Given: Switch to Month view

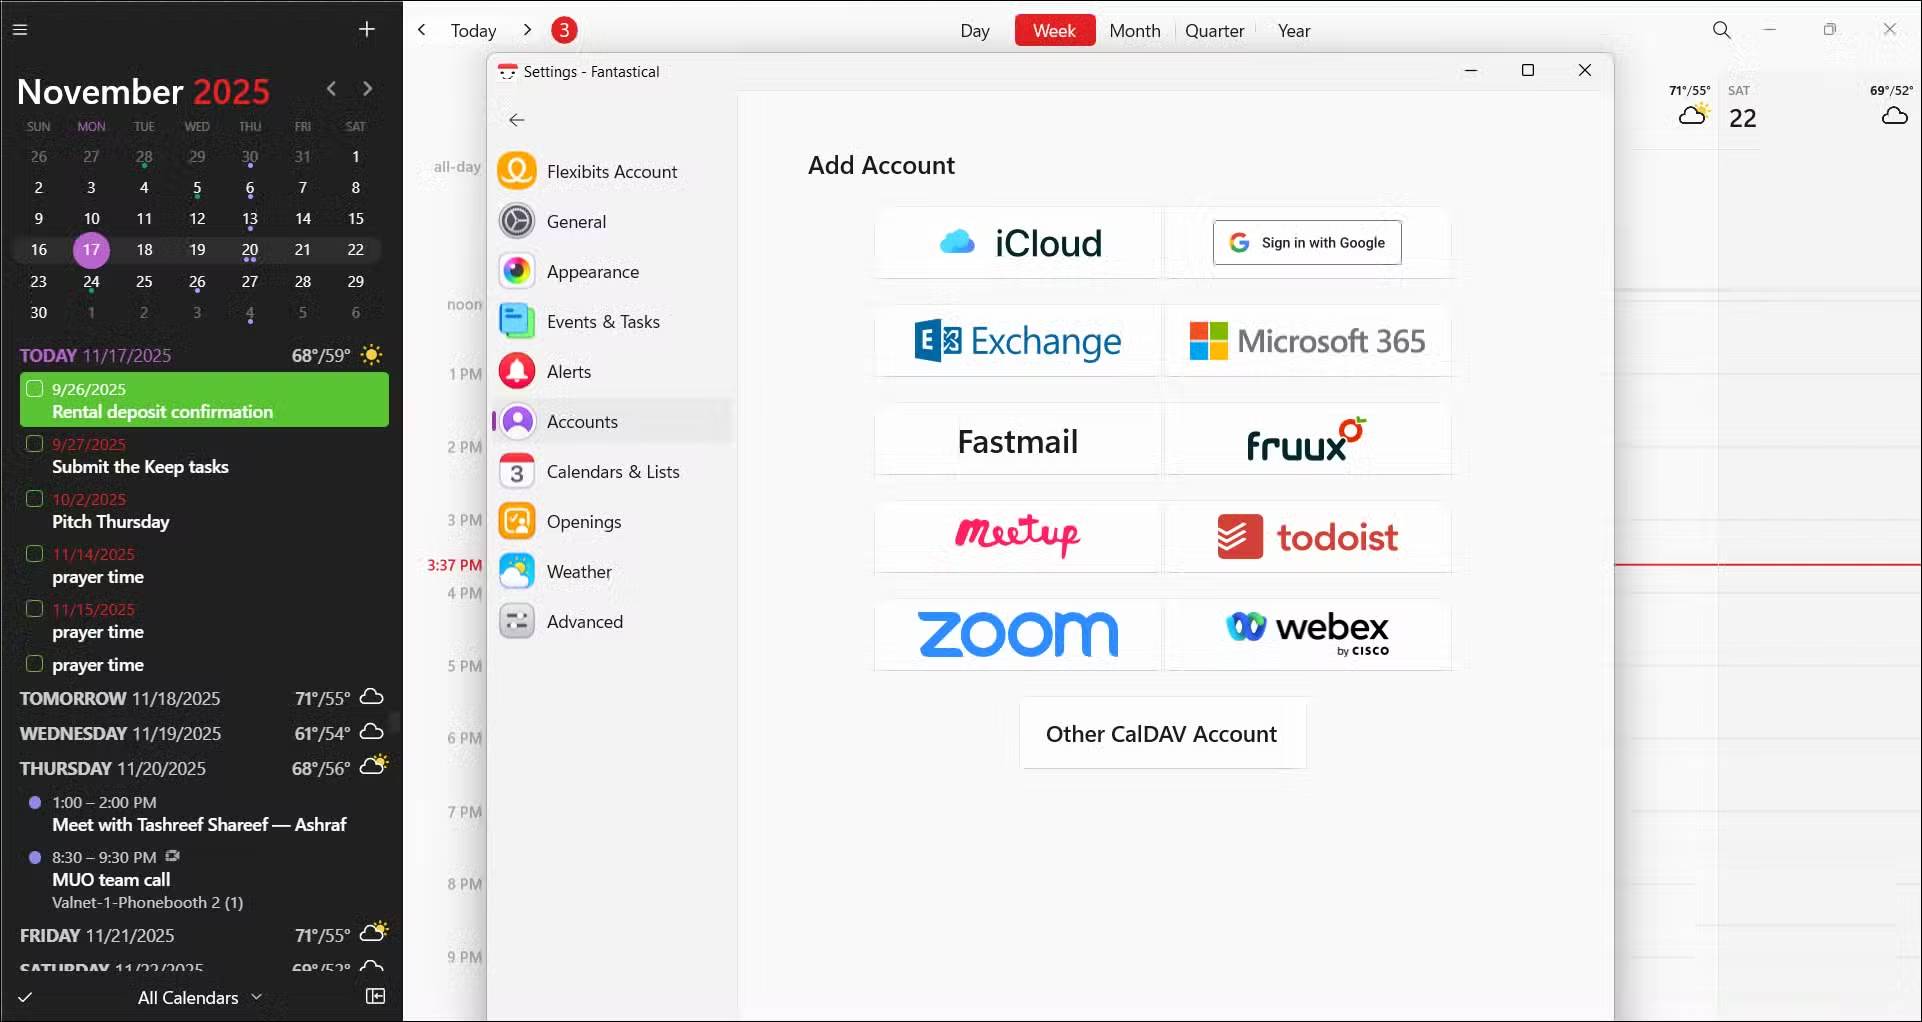Looking at the screenshot, I should pyautogui.click(x=1135, y=31).
